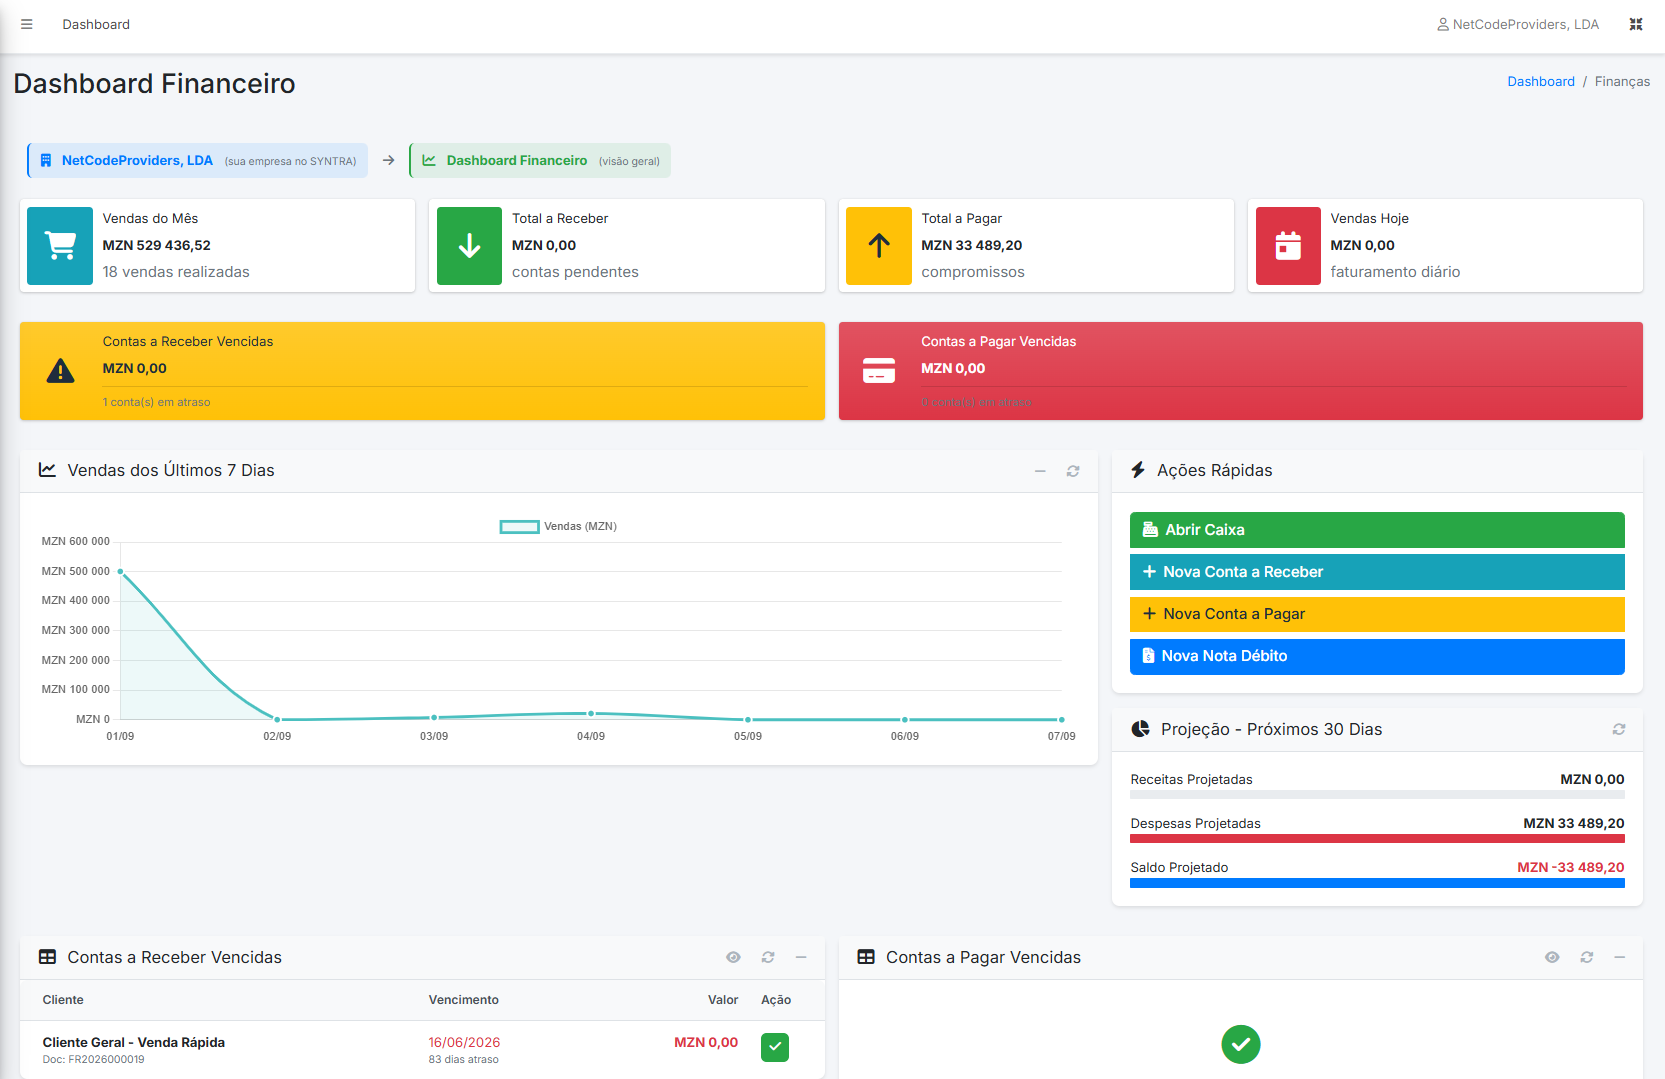1665x1079 pixels.
Task: Click the table icon in Contas a Pagar Vencidas header
Action: click(866, 957)
